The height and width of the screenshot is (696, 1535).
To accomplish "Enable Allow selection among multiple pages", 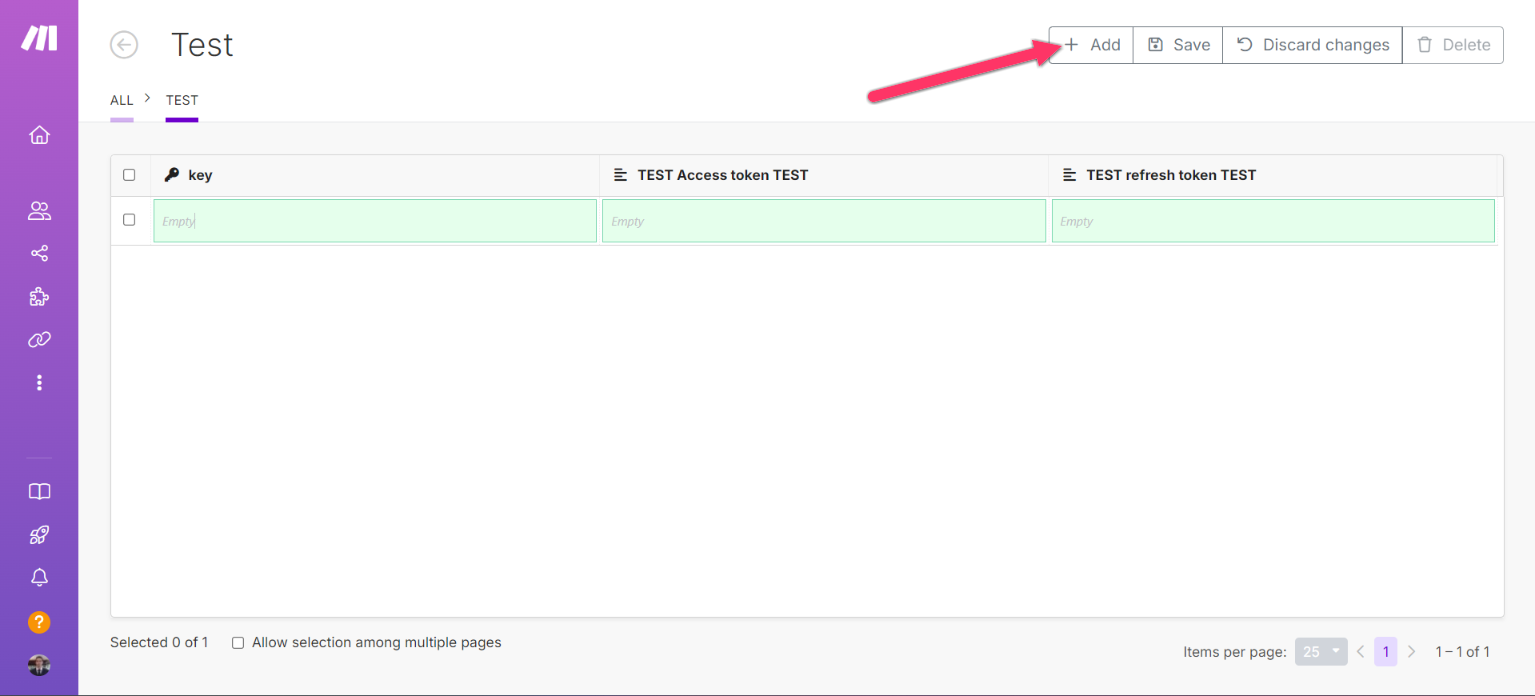I will point(238,643).
